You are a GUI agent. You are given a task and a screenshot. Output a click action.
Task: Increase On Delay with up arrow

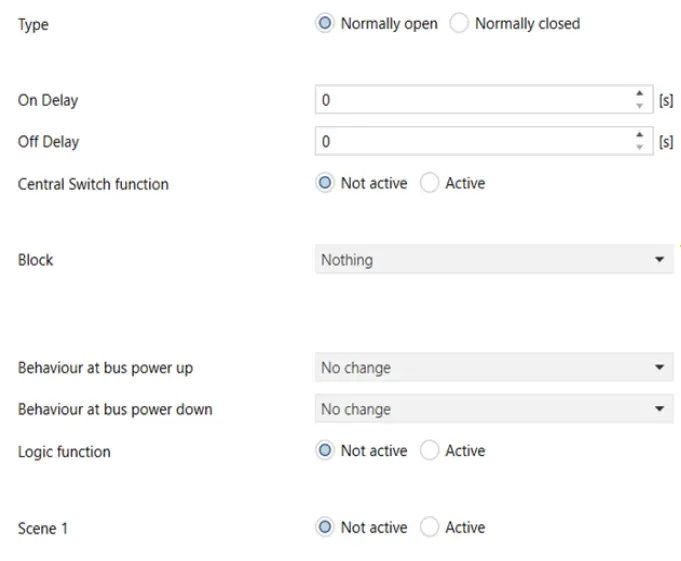[x=640, y=95]
